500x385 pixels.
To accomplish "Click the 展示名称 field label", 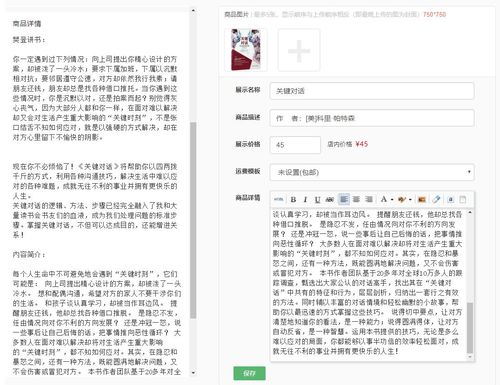I will point(248,90).
